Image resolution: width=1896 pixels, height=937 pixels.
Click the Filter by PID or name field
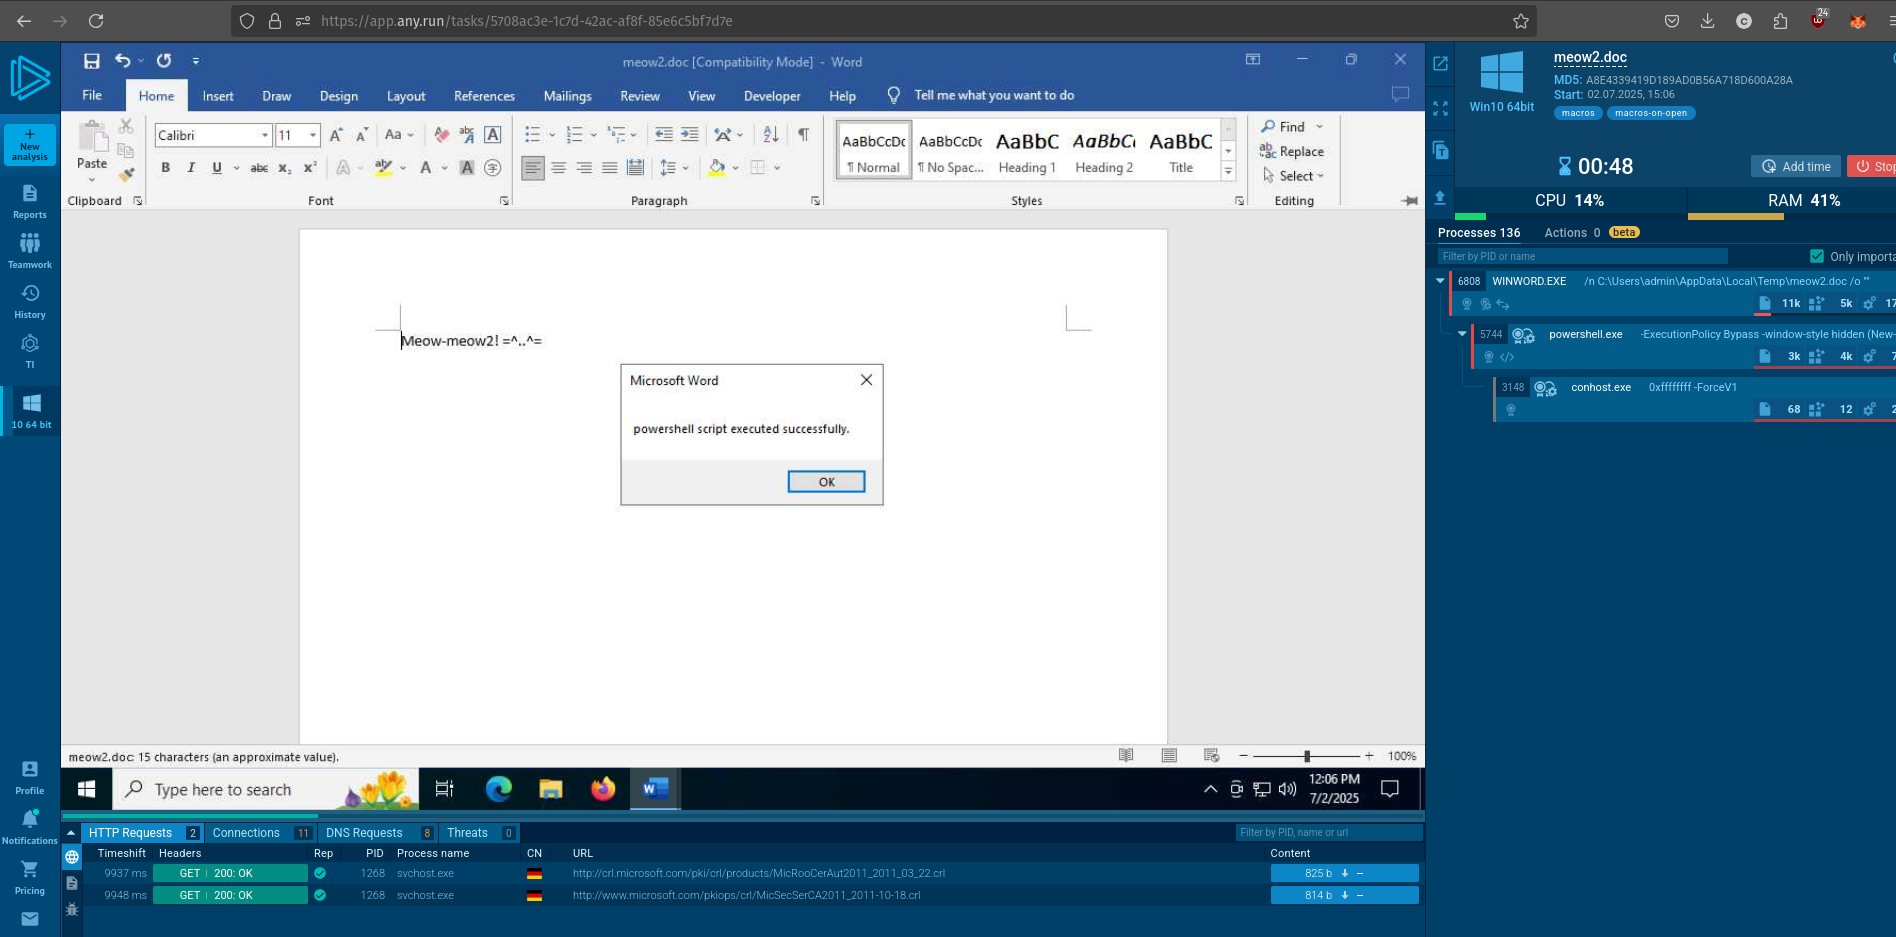tap(1582, 256)
